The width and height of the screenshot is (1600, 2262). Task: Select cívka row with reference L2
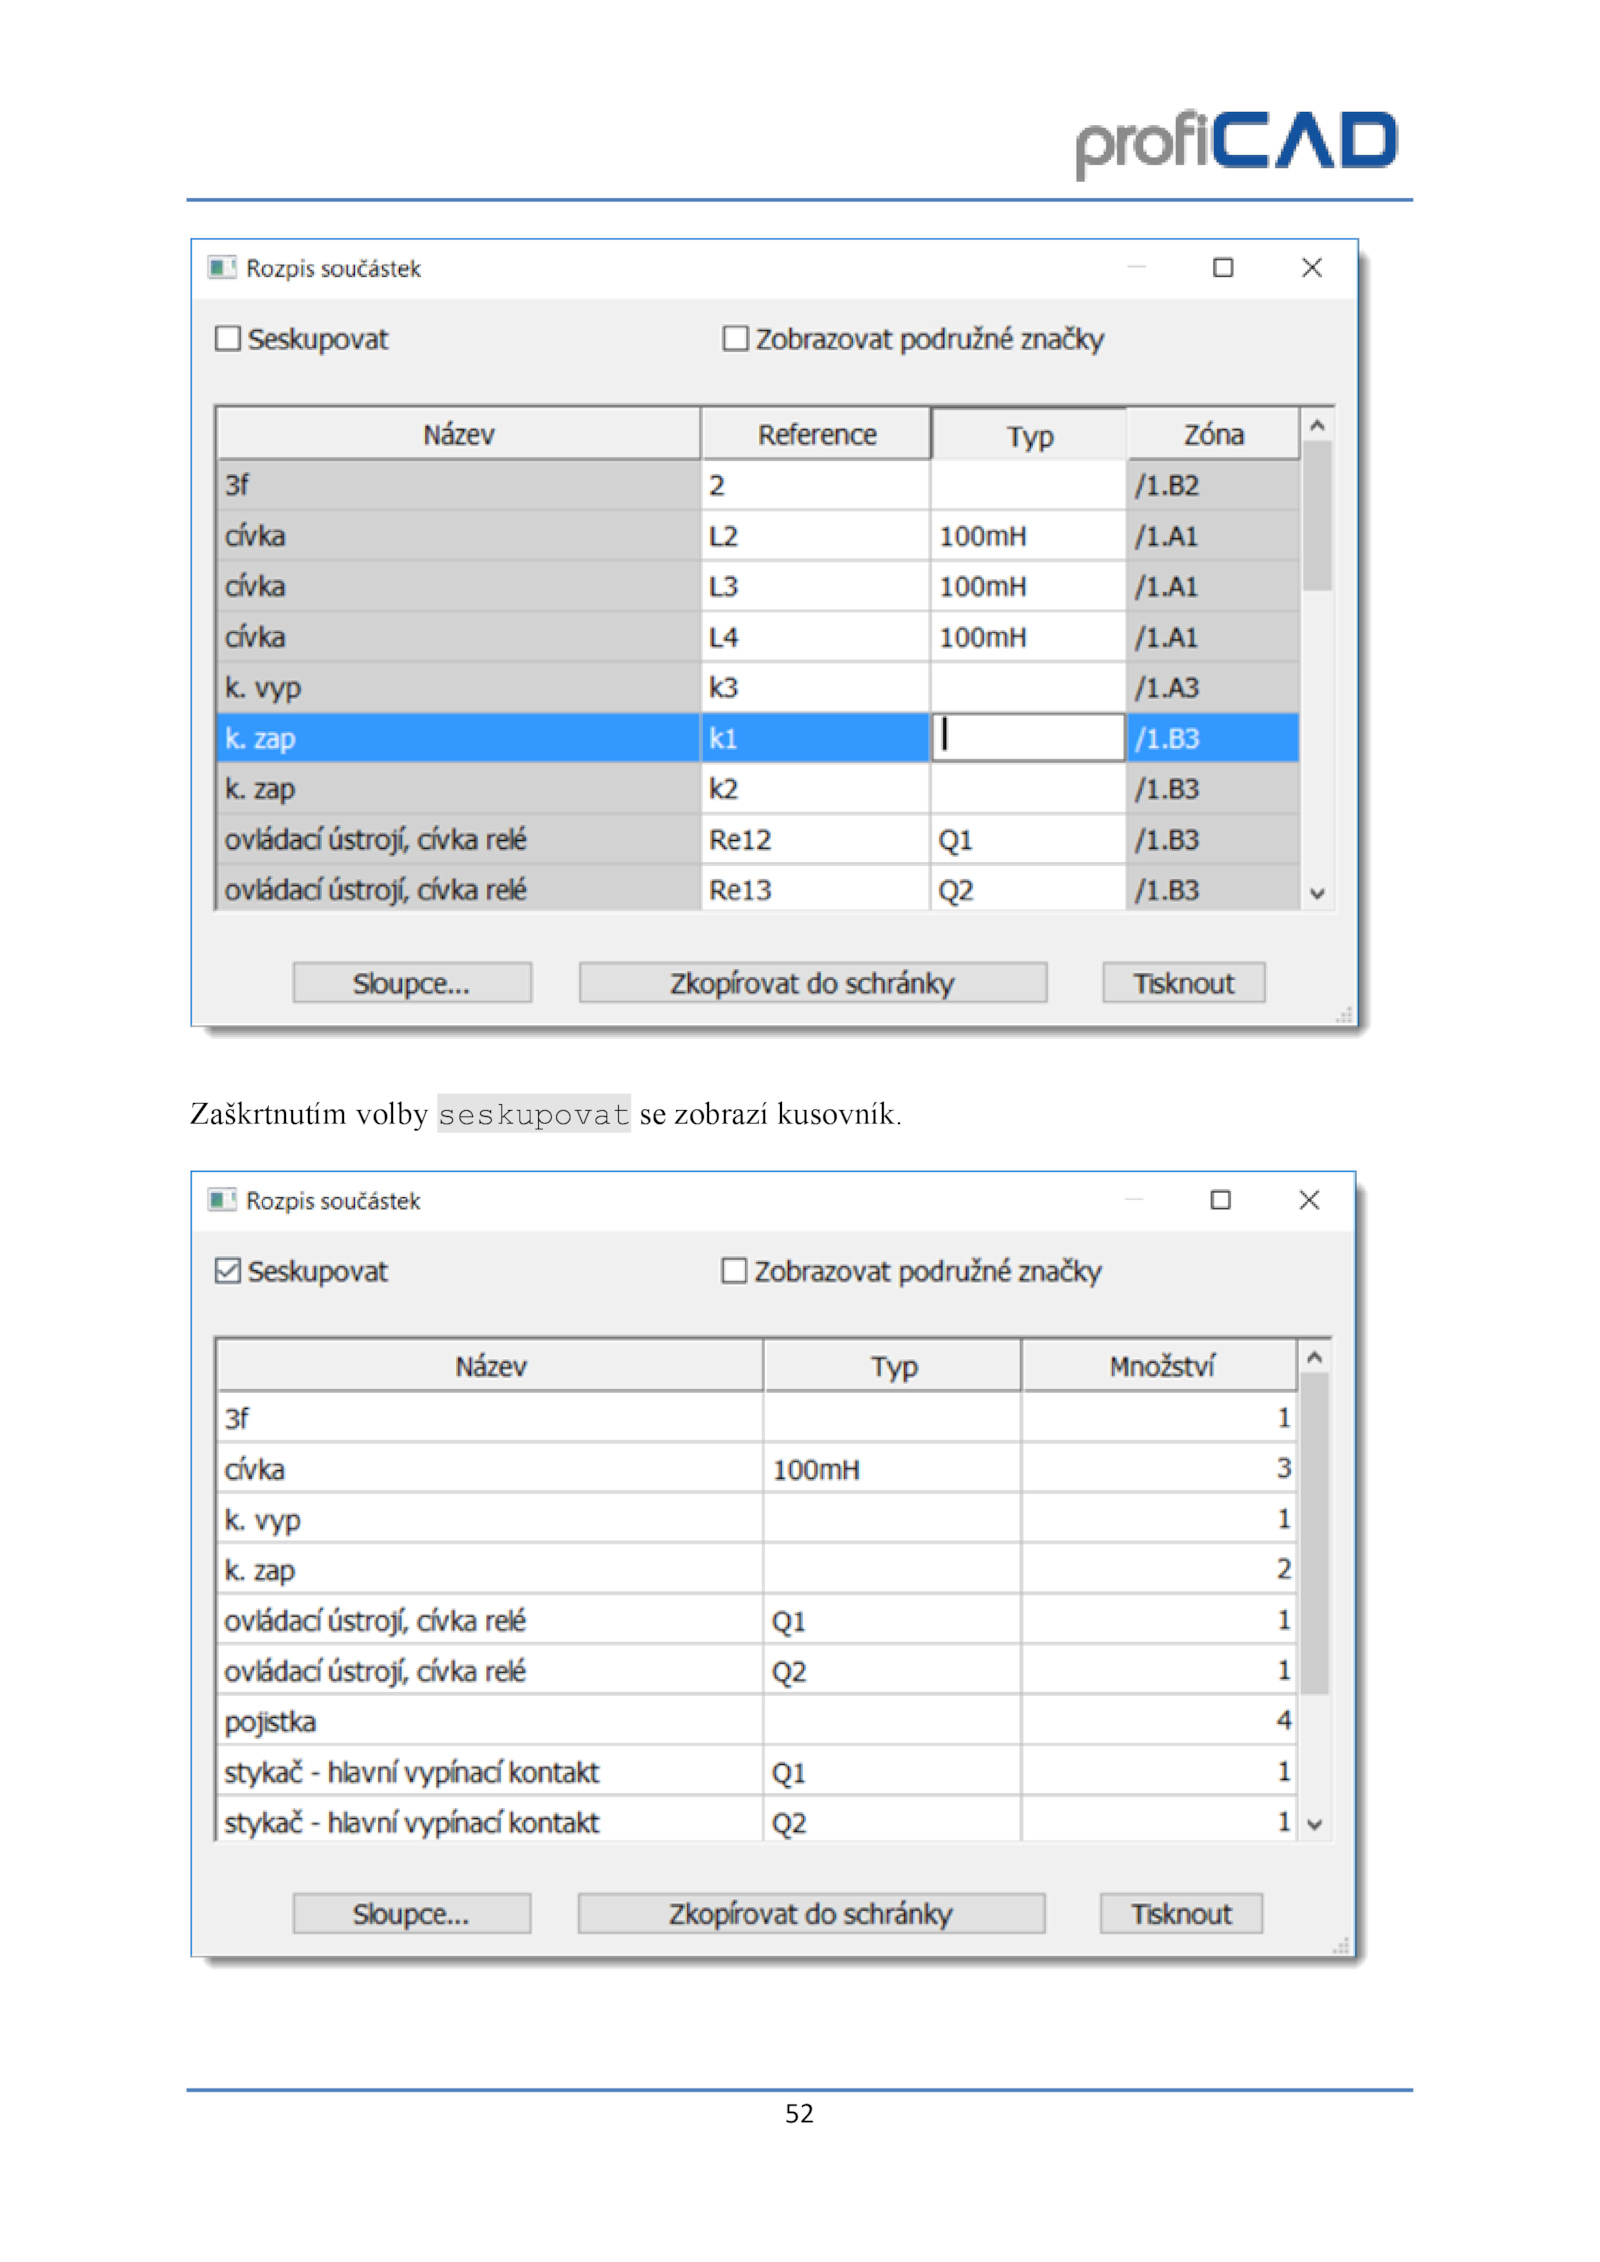[758, 536]
